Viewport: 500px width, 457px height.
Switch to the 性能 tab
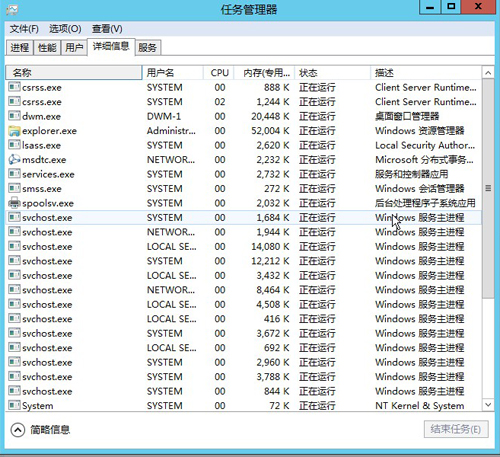coord(47,48)
